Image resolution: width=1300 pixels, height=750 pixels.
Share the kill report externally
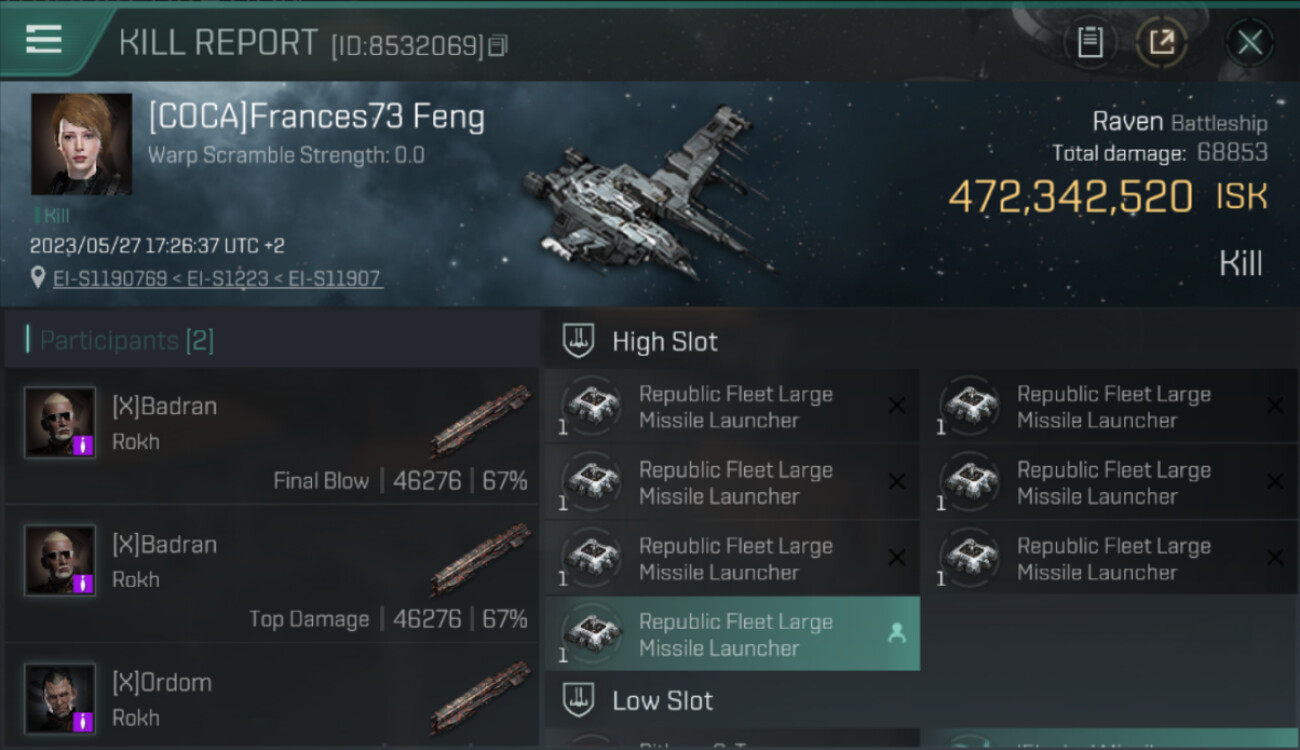coord(1161,42)
